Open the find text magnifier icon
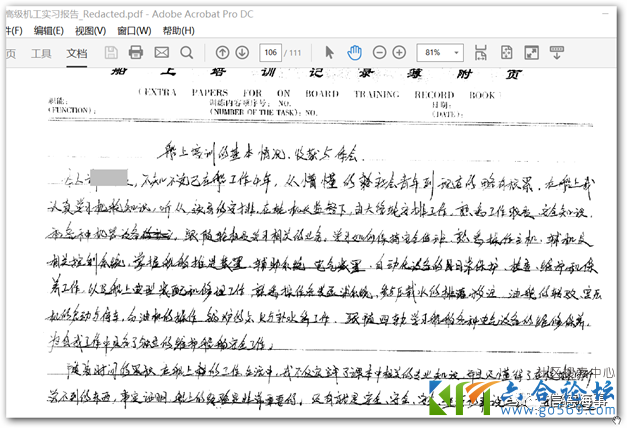The height and width of the screenshot is (428, 627). click(x=186, y=52)
